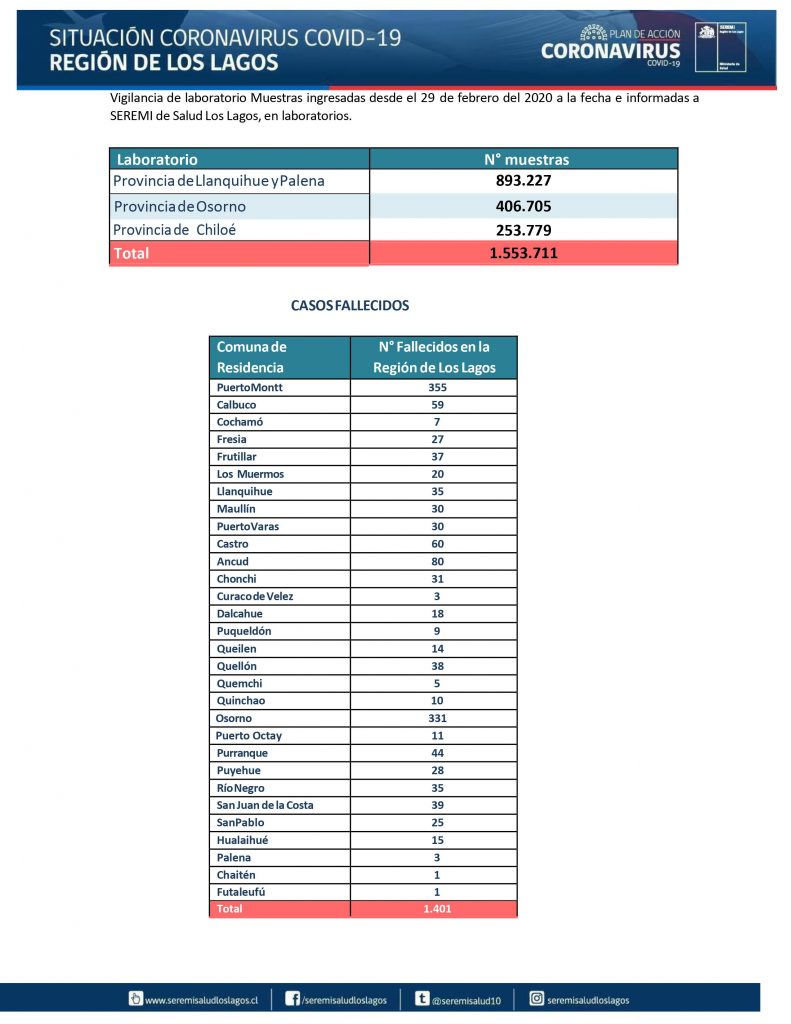Click the website cursor icon in footer
Image resolution: width=791 pixels, height=1024 pixels.
click(135, 998)
